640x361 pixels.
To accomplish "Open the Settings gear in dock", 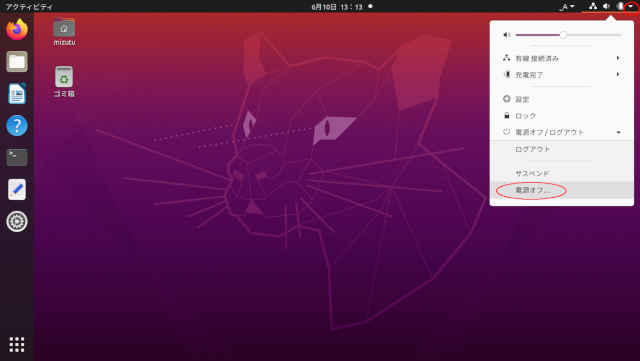I will (17, 221).
